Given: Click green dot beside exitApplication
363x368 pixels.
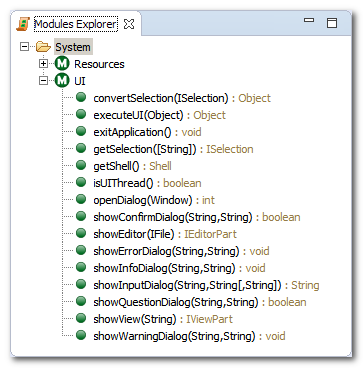Looking at the screenshot, I should 81,131.
